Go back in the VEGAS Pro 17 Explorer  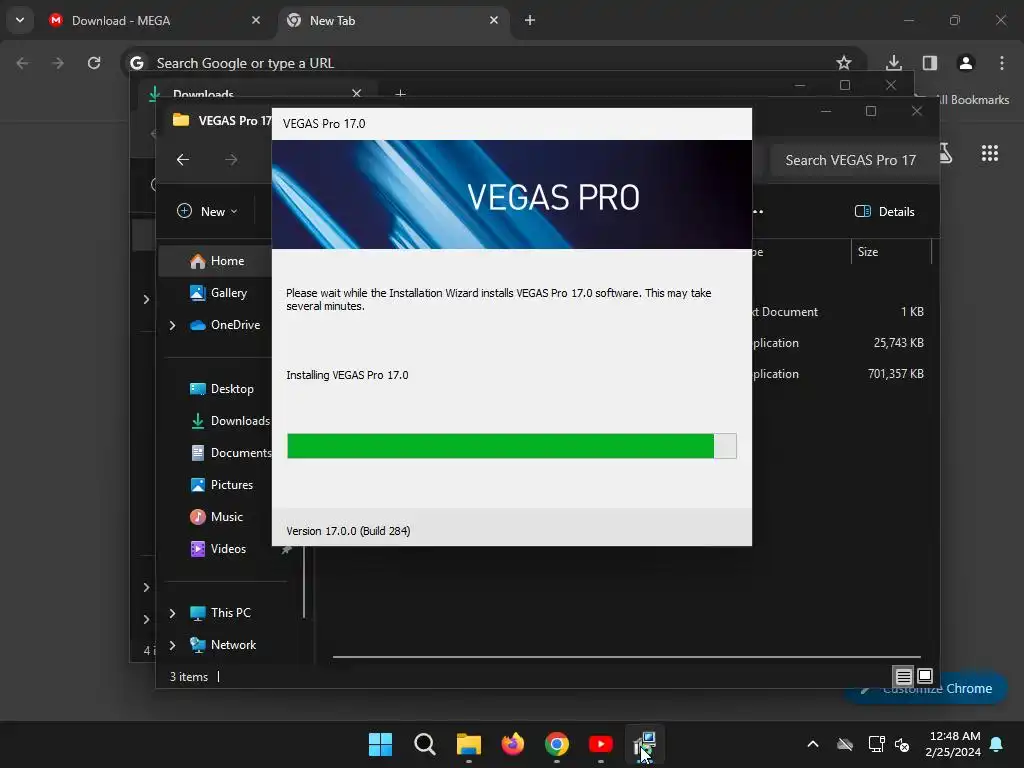click(x=183, y=159)
